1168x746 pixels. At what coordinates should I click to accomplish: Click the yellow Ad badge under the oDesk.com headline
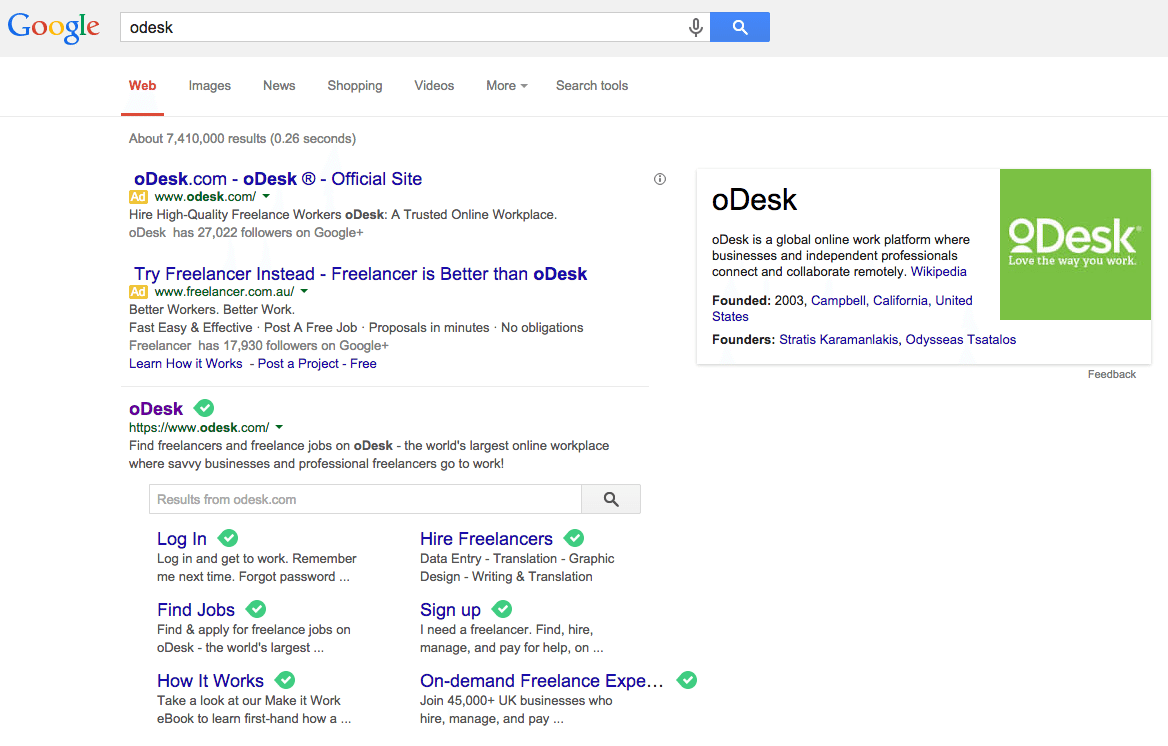[x=138, y=197]
